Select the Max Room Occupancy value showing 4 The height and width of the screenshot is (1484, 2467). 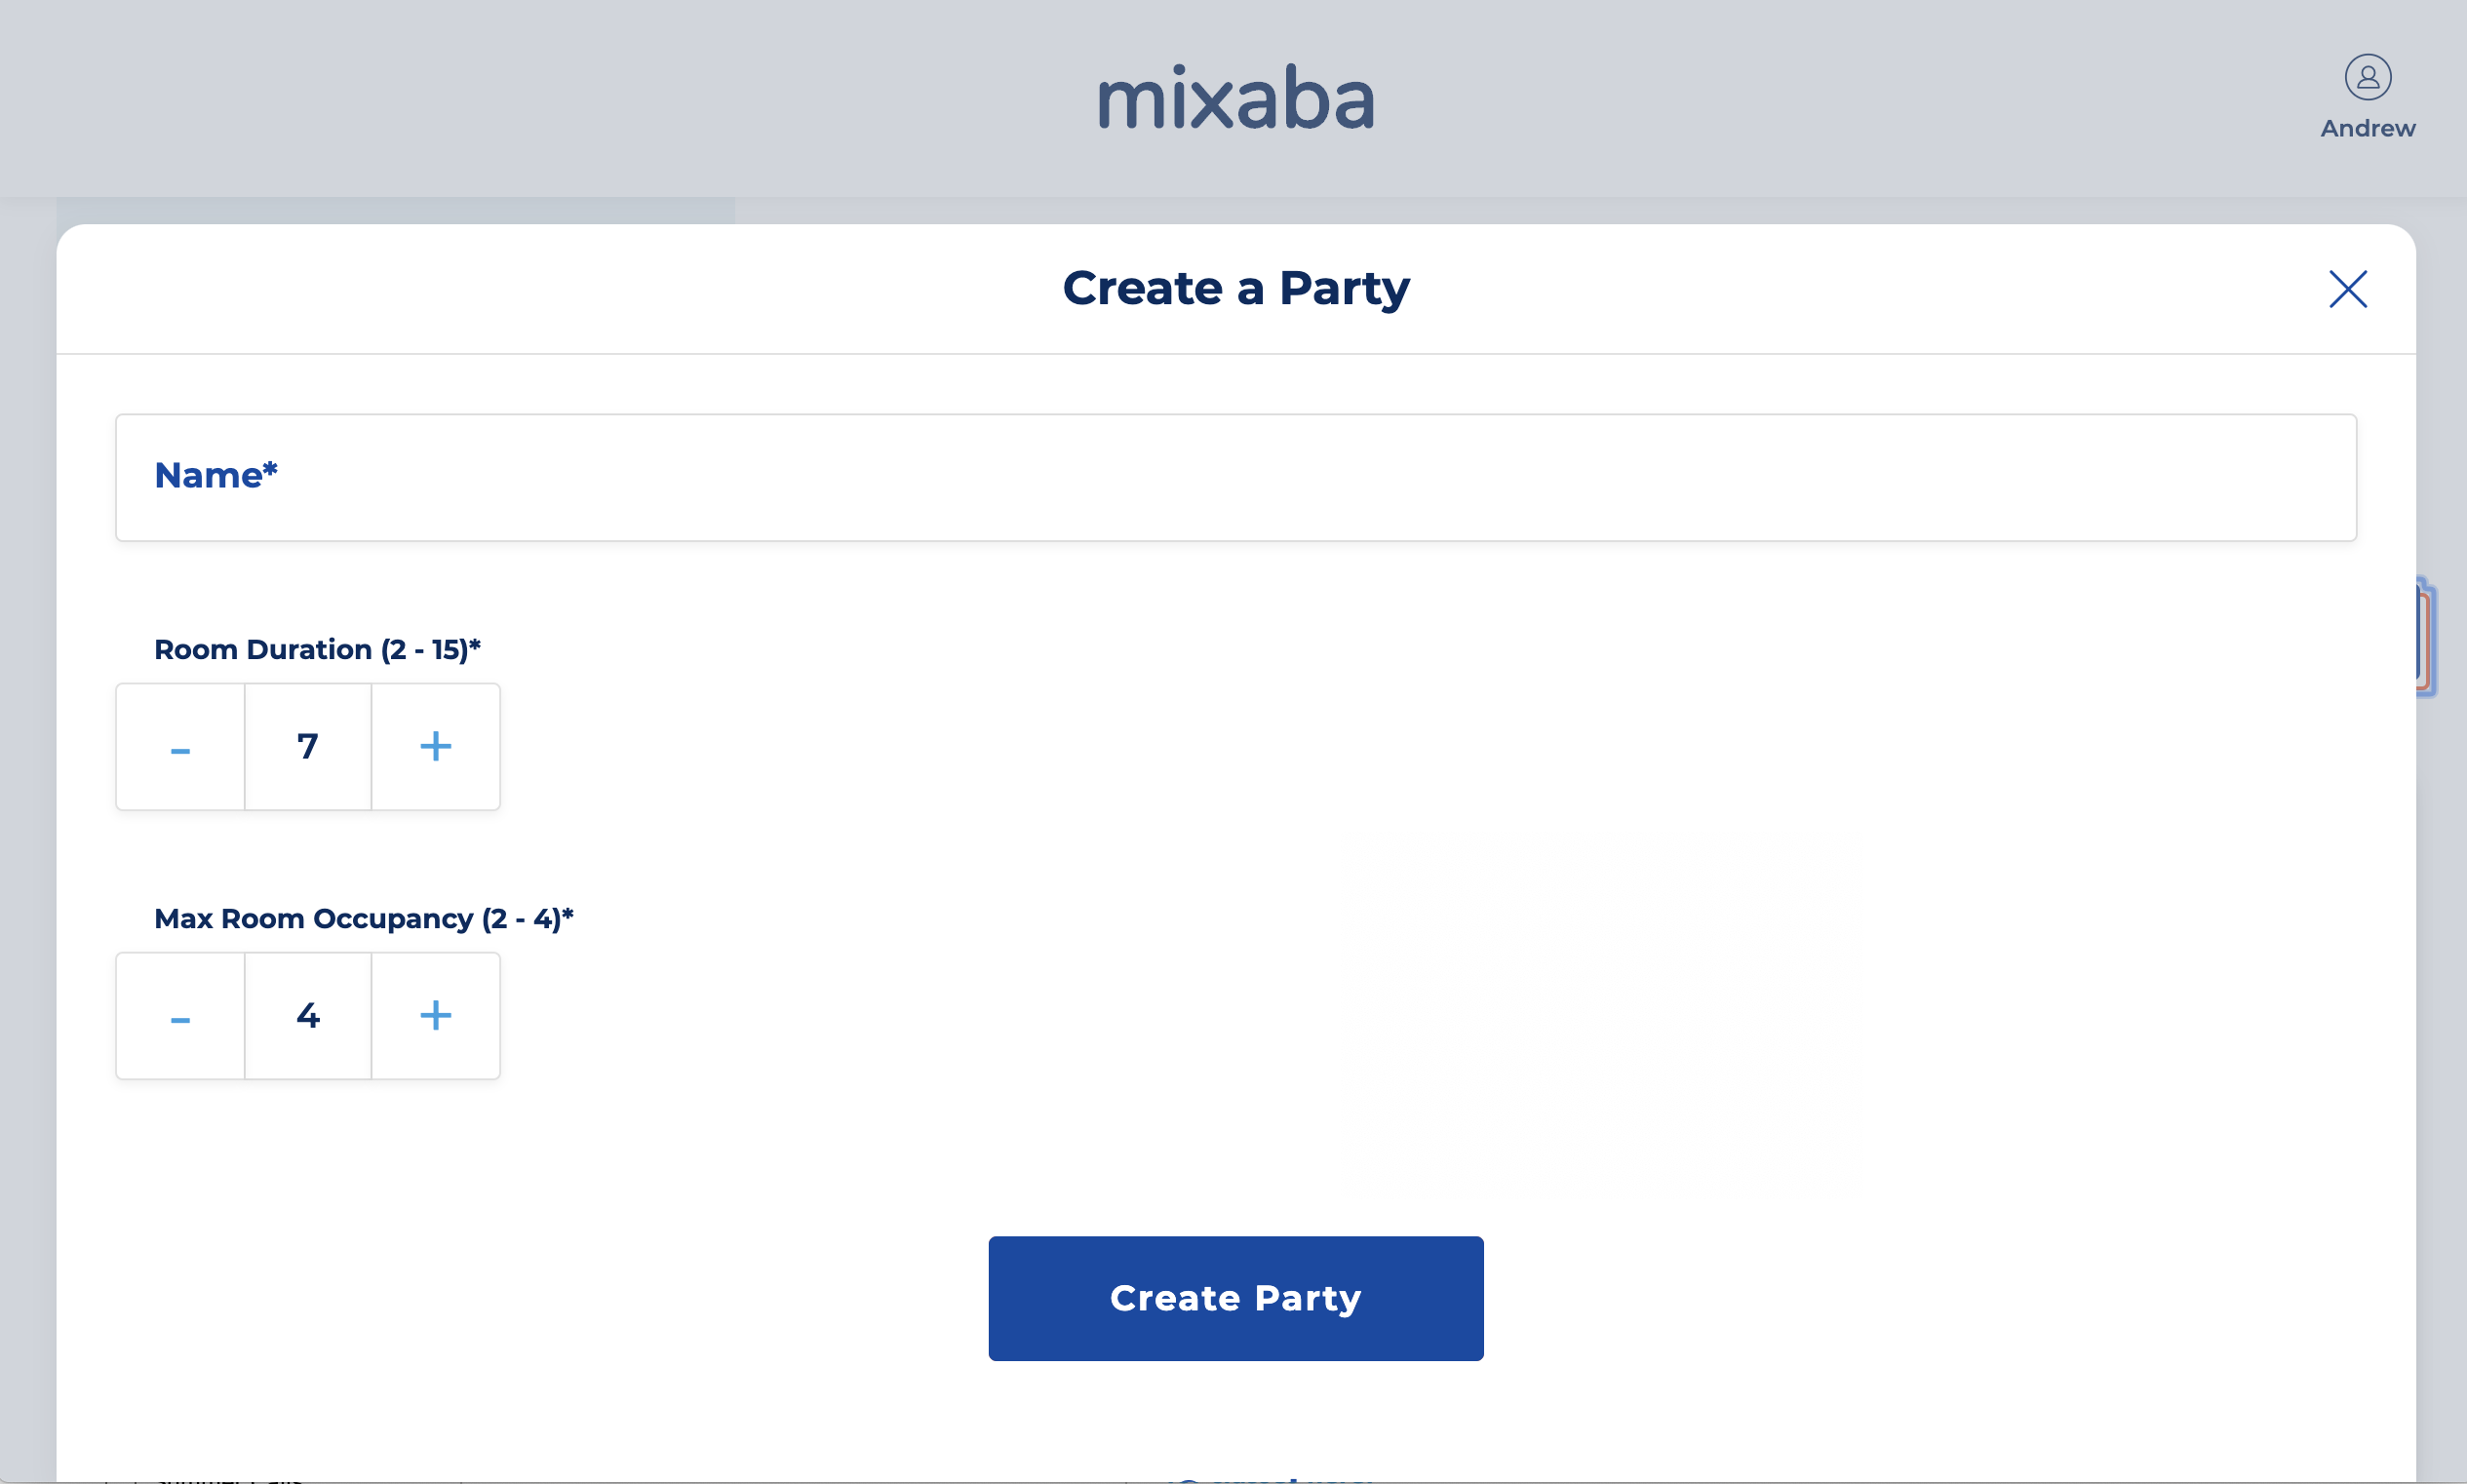[x=308, y=1015]
